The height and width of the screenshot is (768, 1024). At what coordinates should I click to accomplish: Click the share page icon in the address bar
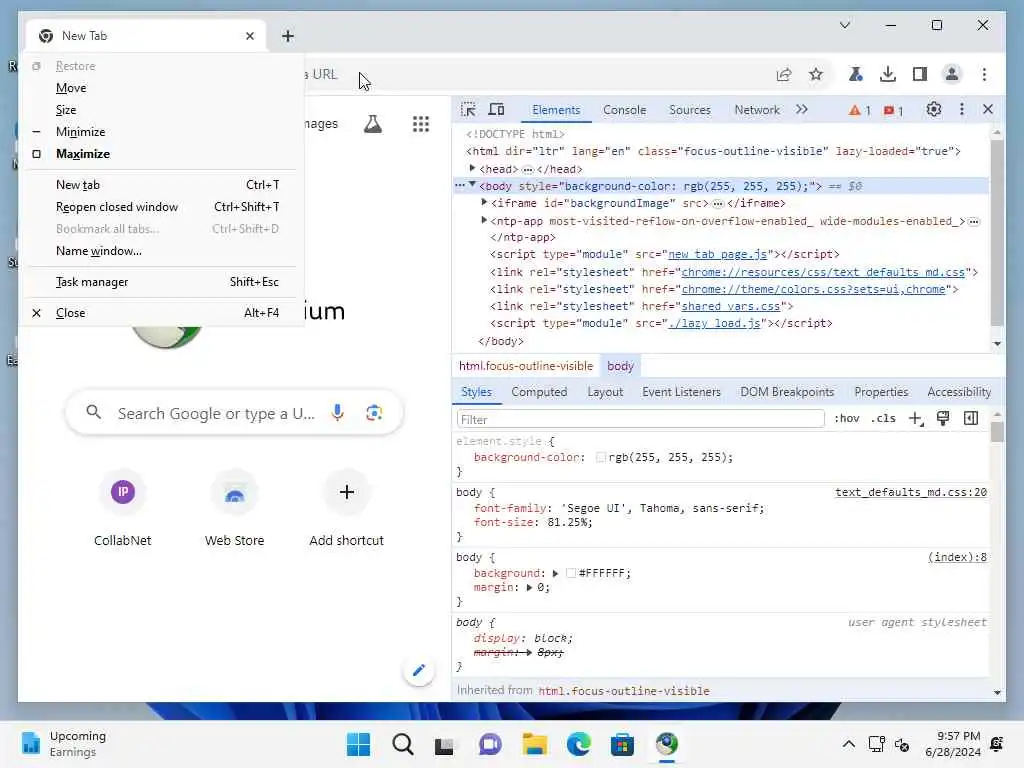coord(784,74)
